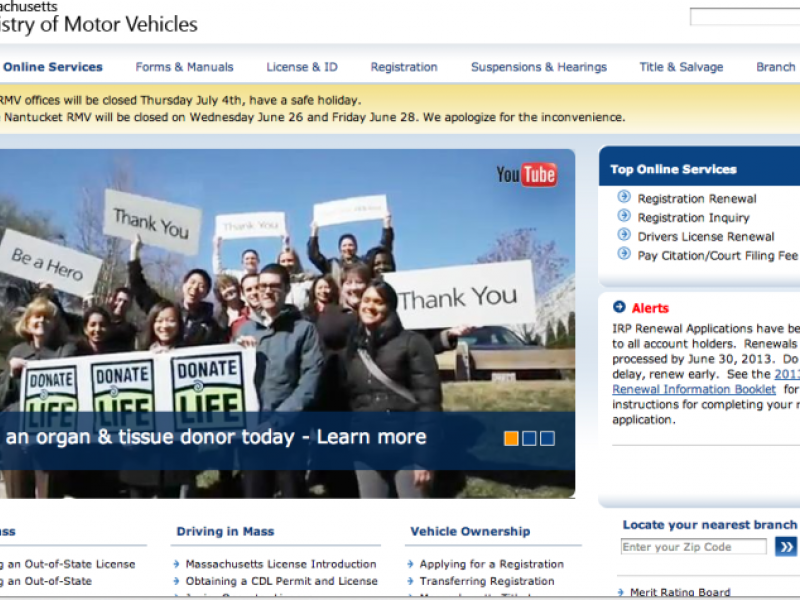800x600 pixels.
Task: Click the arrow icon beside Registration Inquiry
Action: 624,216
